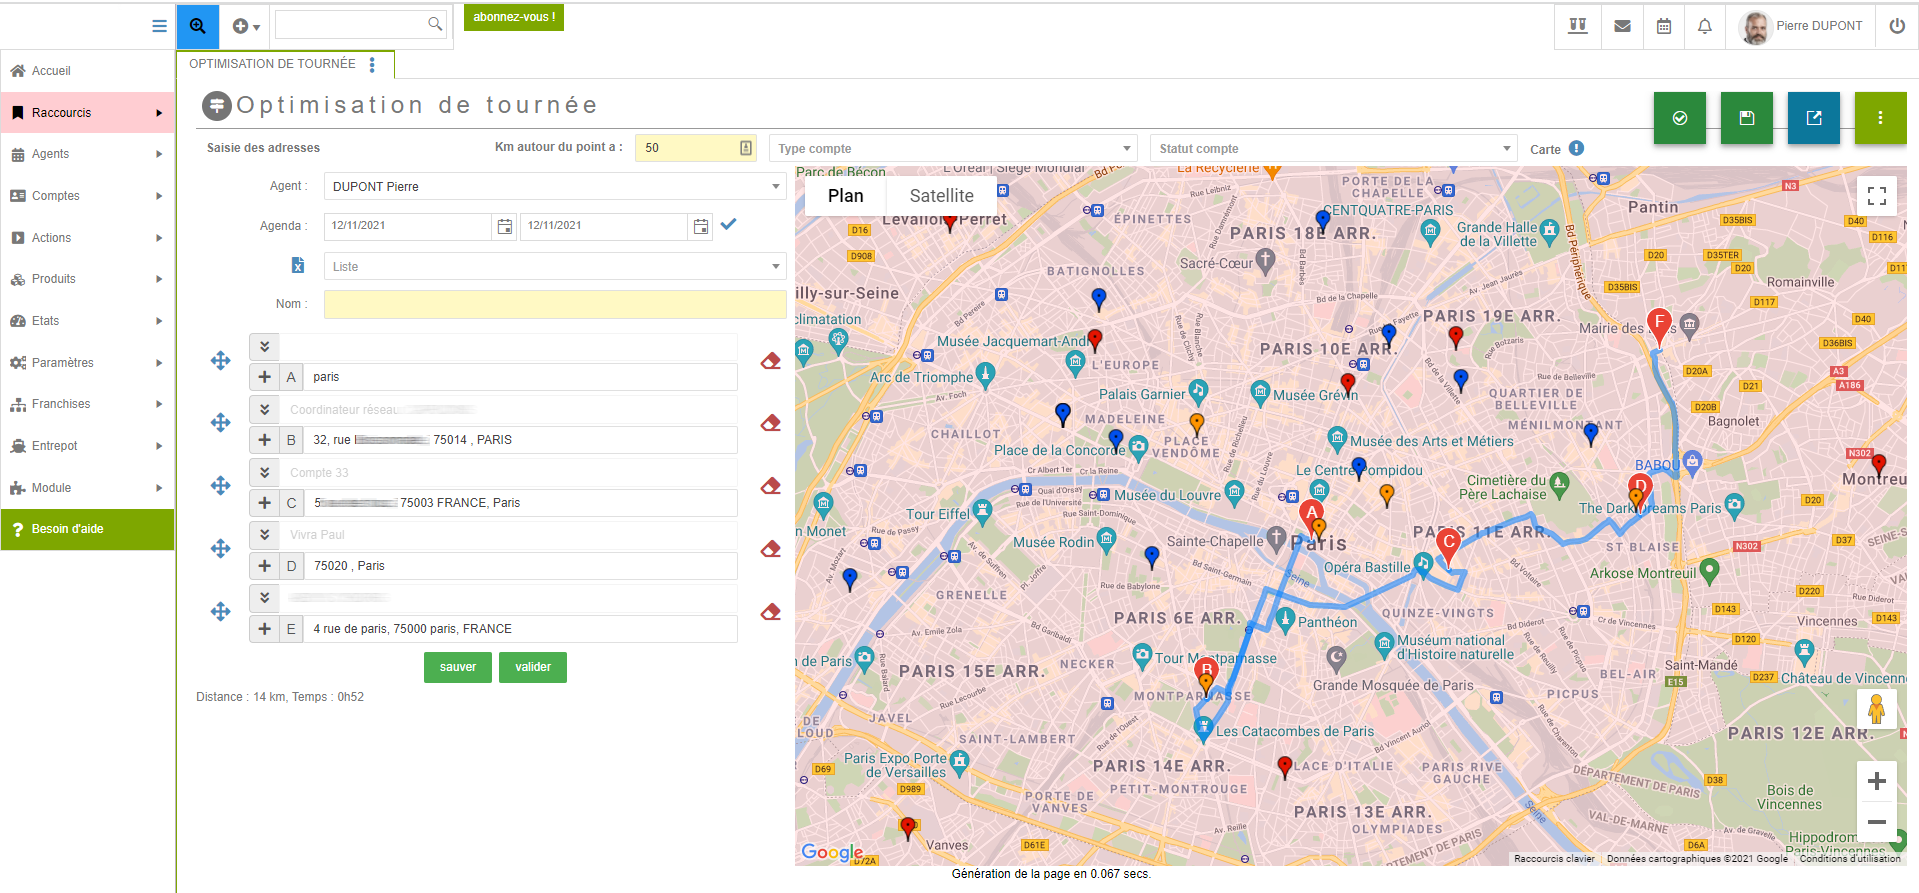Open the Pierre DUPONT user profile
This screenshot has width=1919, height=893.
pyautogui.click(x=1801, y=26)
